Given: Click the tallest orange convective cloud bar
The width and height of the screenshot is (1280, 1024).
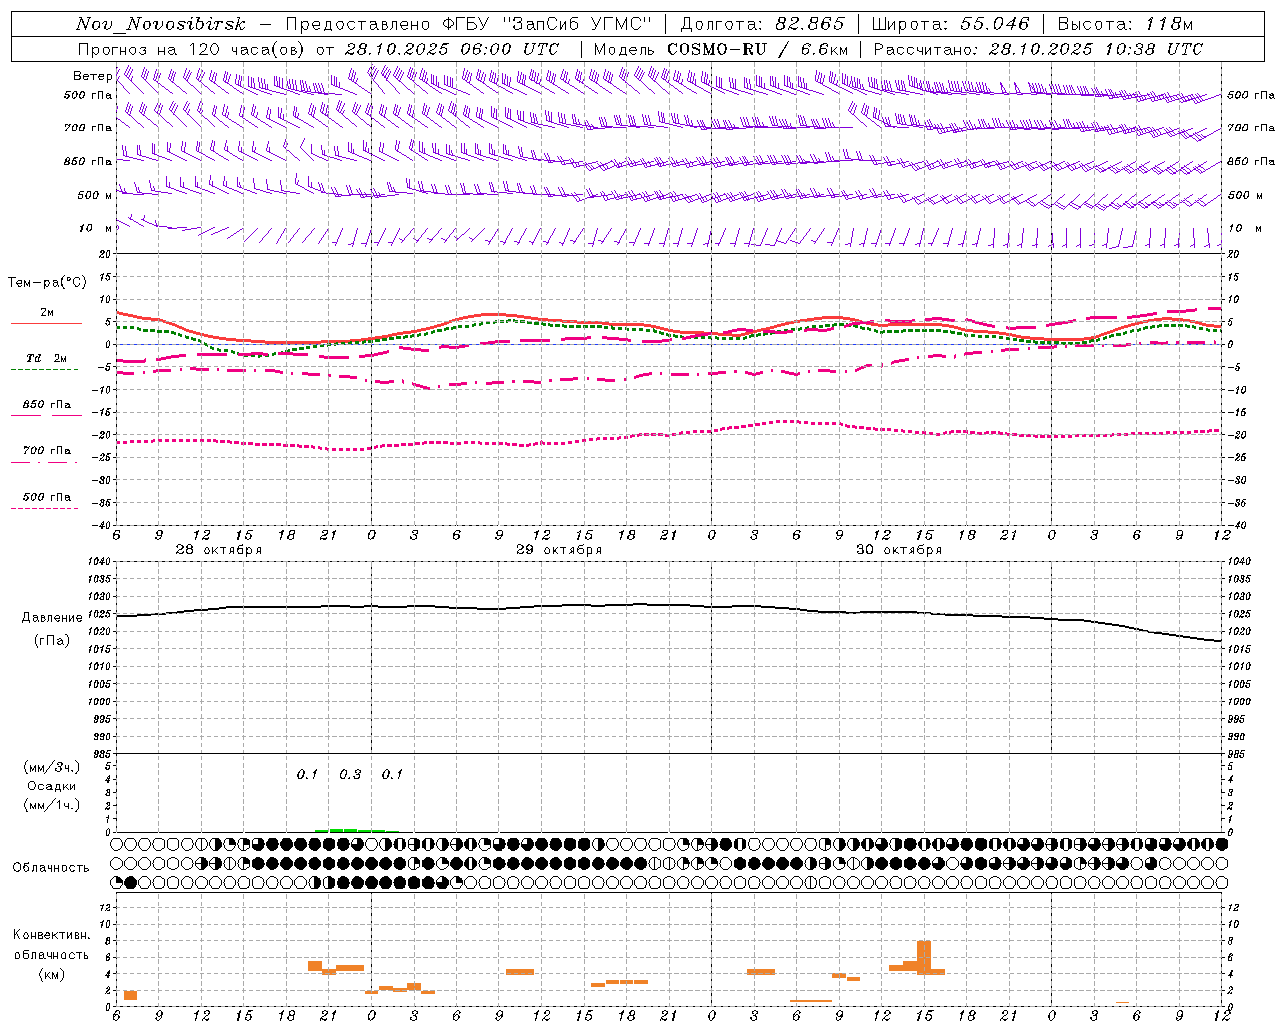Looking at the screenshot, I should point(924,957).
